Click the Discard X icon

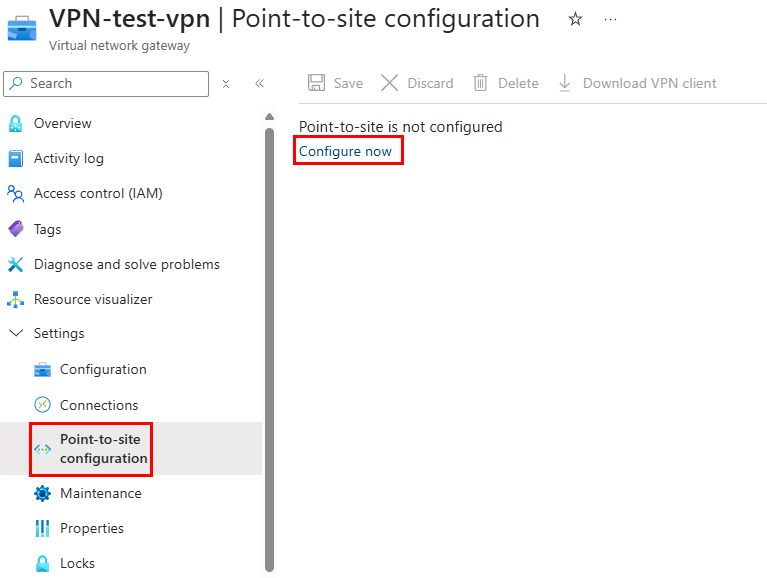(x=389, y=83)
